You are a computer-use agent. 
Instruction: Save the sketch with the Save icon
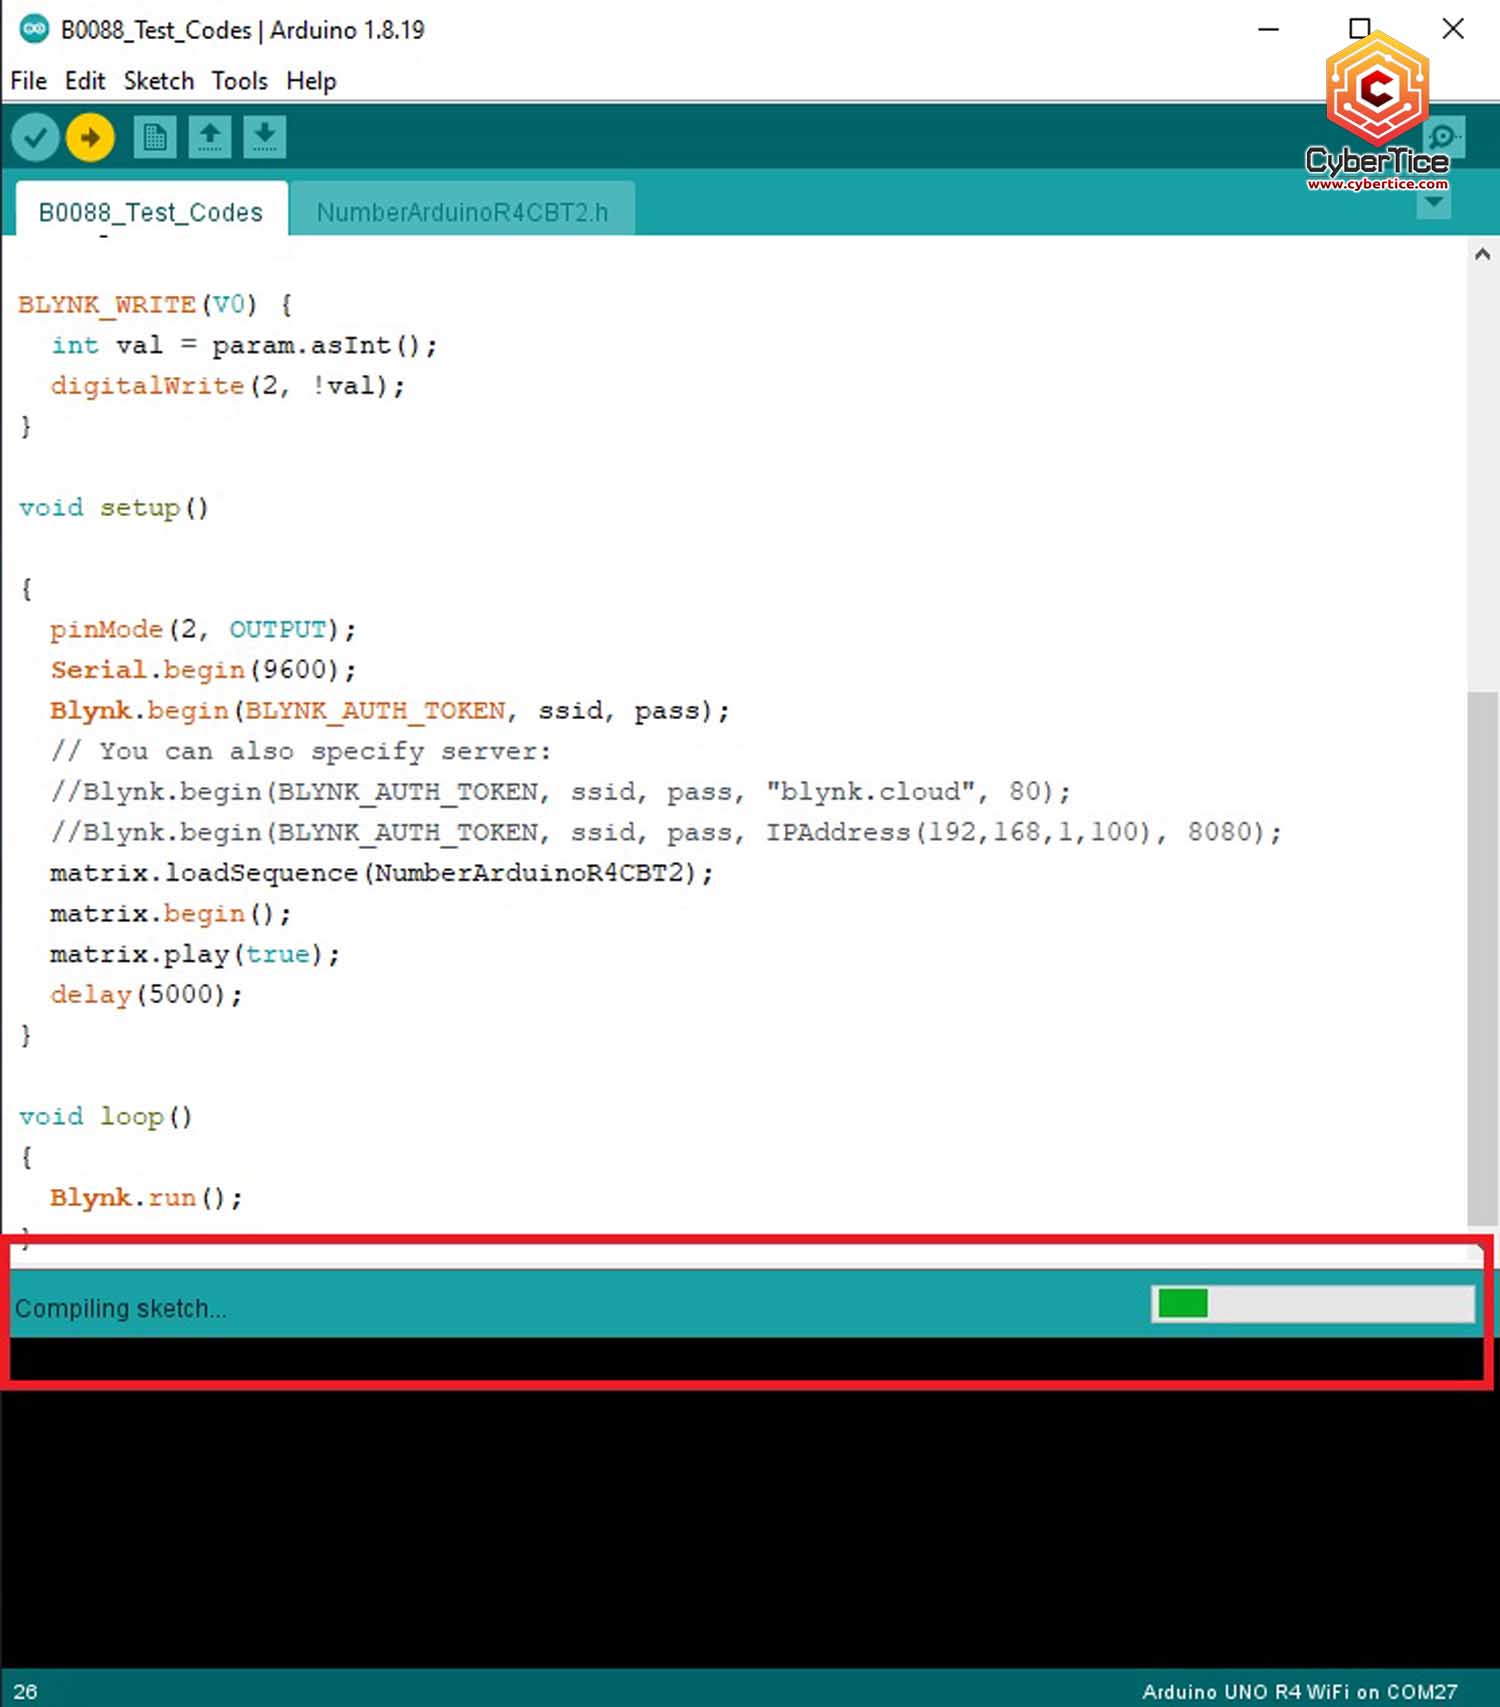coord(264,137)
